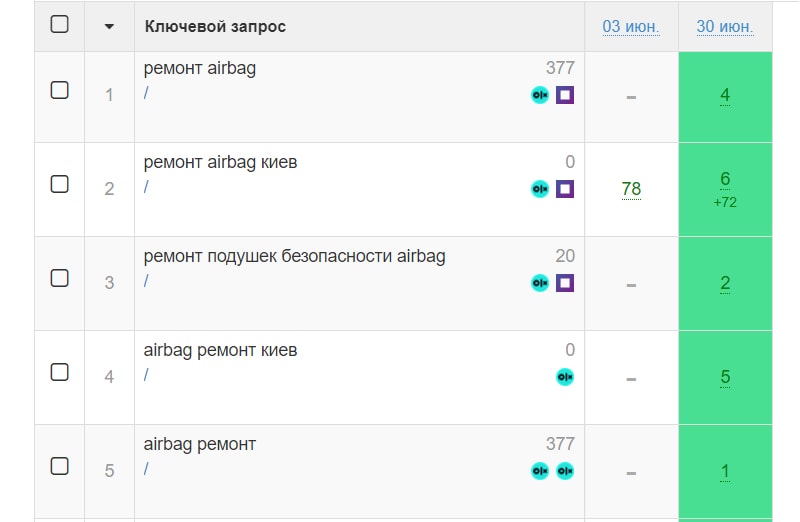Viewport: 800px width, 522px height.
Task: Click the cyan icon for "ремонт airbag киев"
Action: [x=540, y=189]
